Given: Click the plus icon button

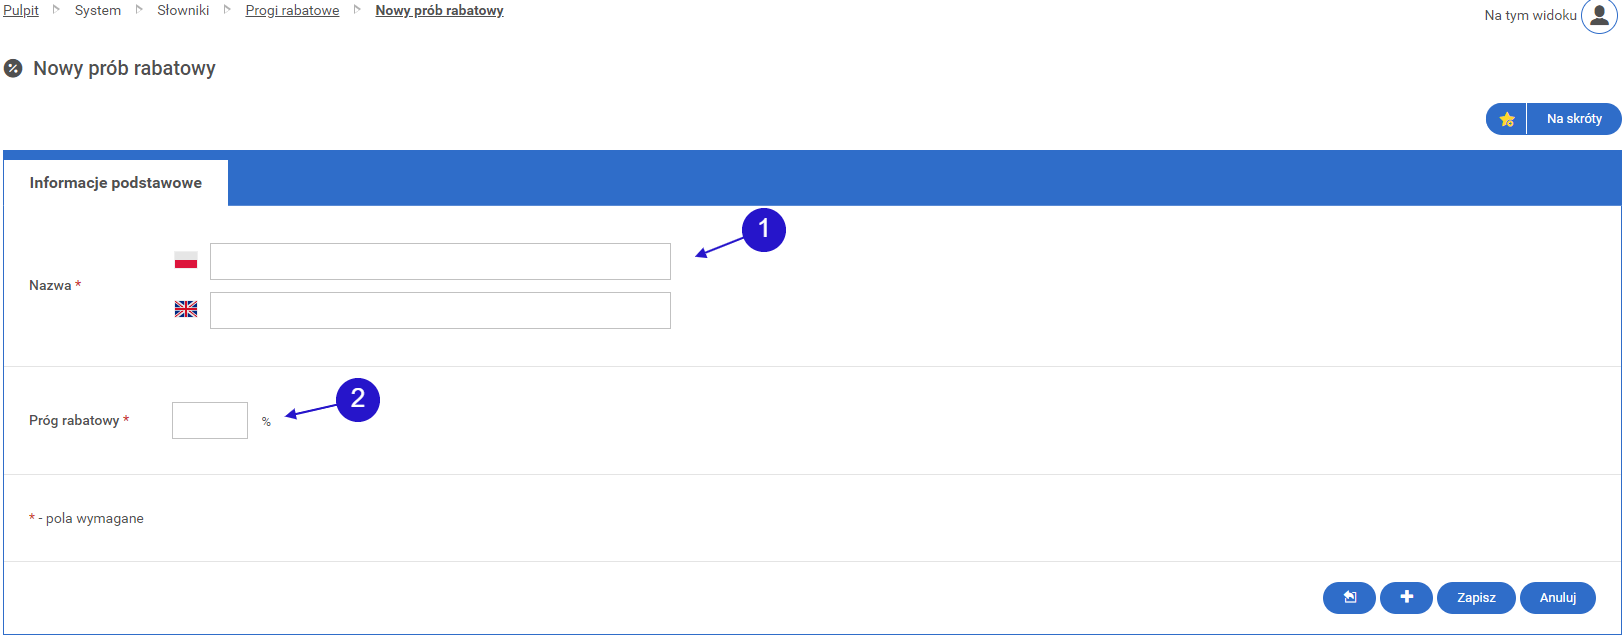Looking at the screenshot, I should (x=1406, y=598).
